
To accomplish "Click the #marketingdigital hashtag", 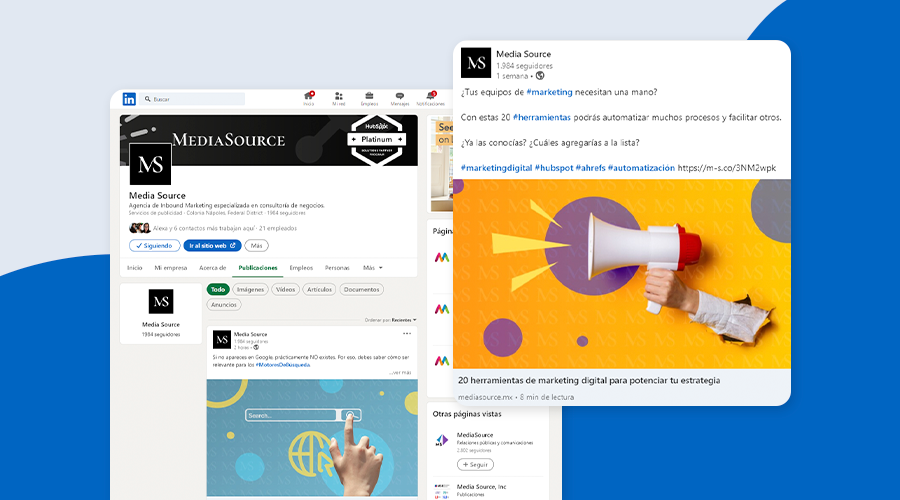I will click(496, 168).
